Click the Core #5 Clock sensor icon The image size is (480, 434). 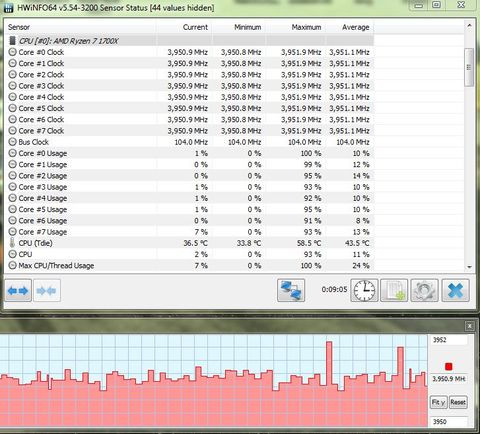point(12,108)
